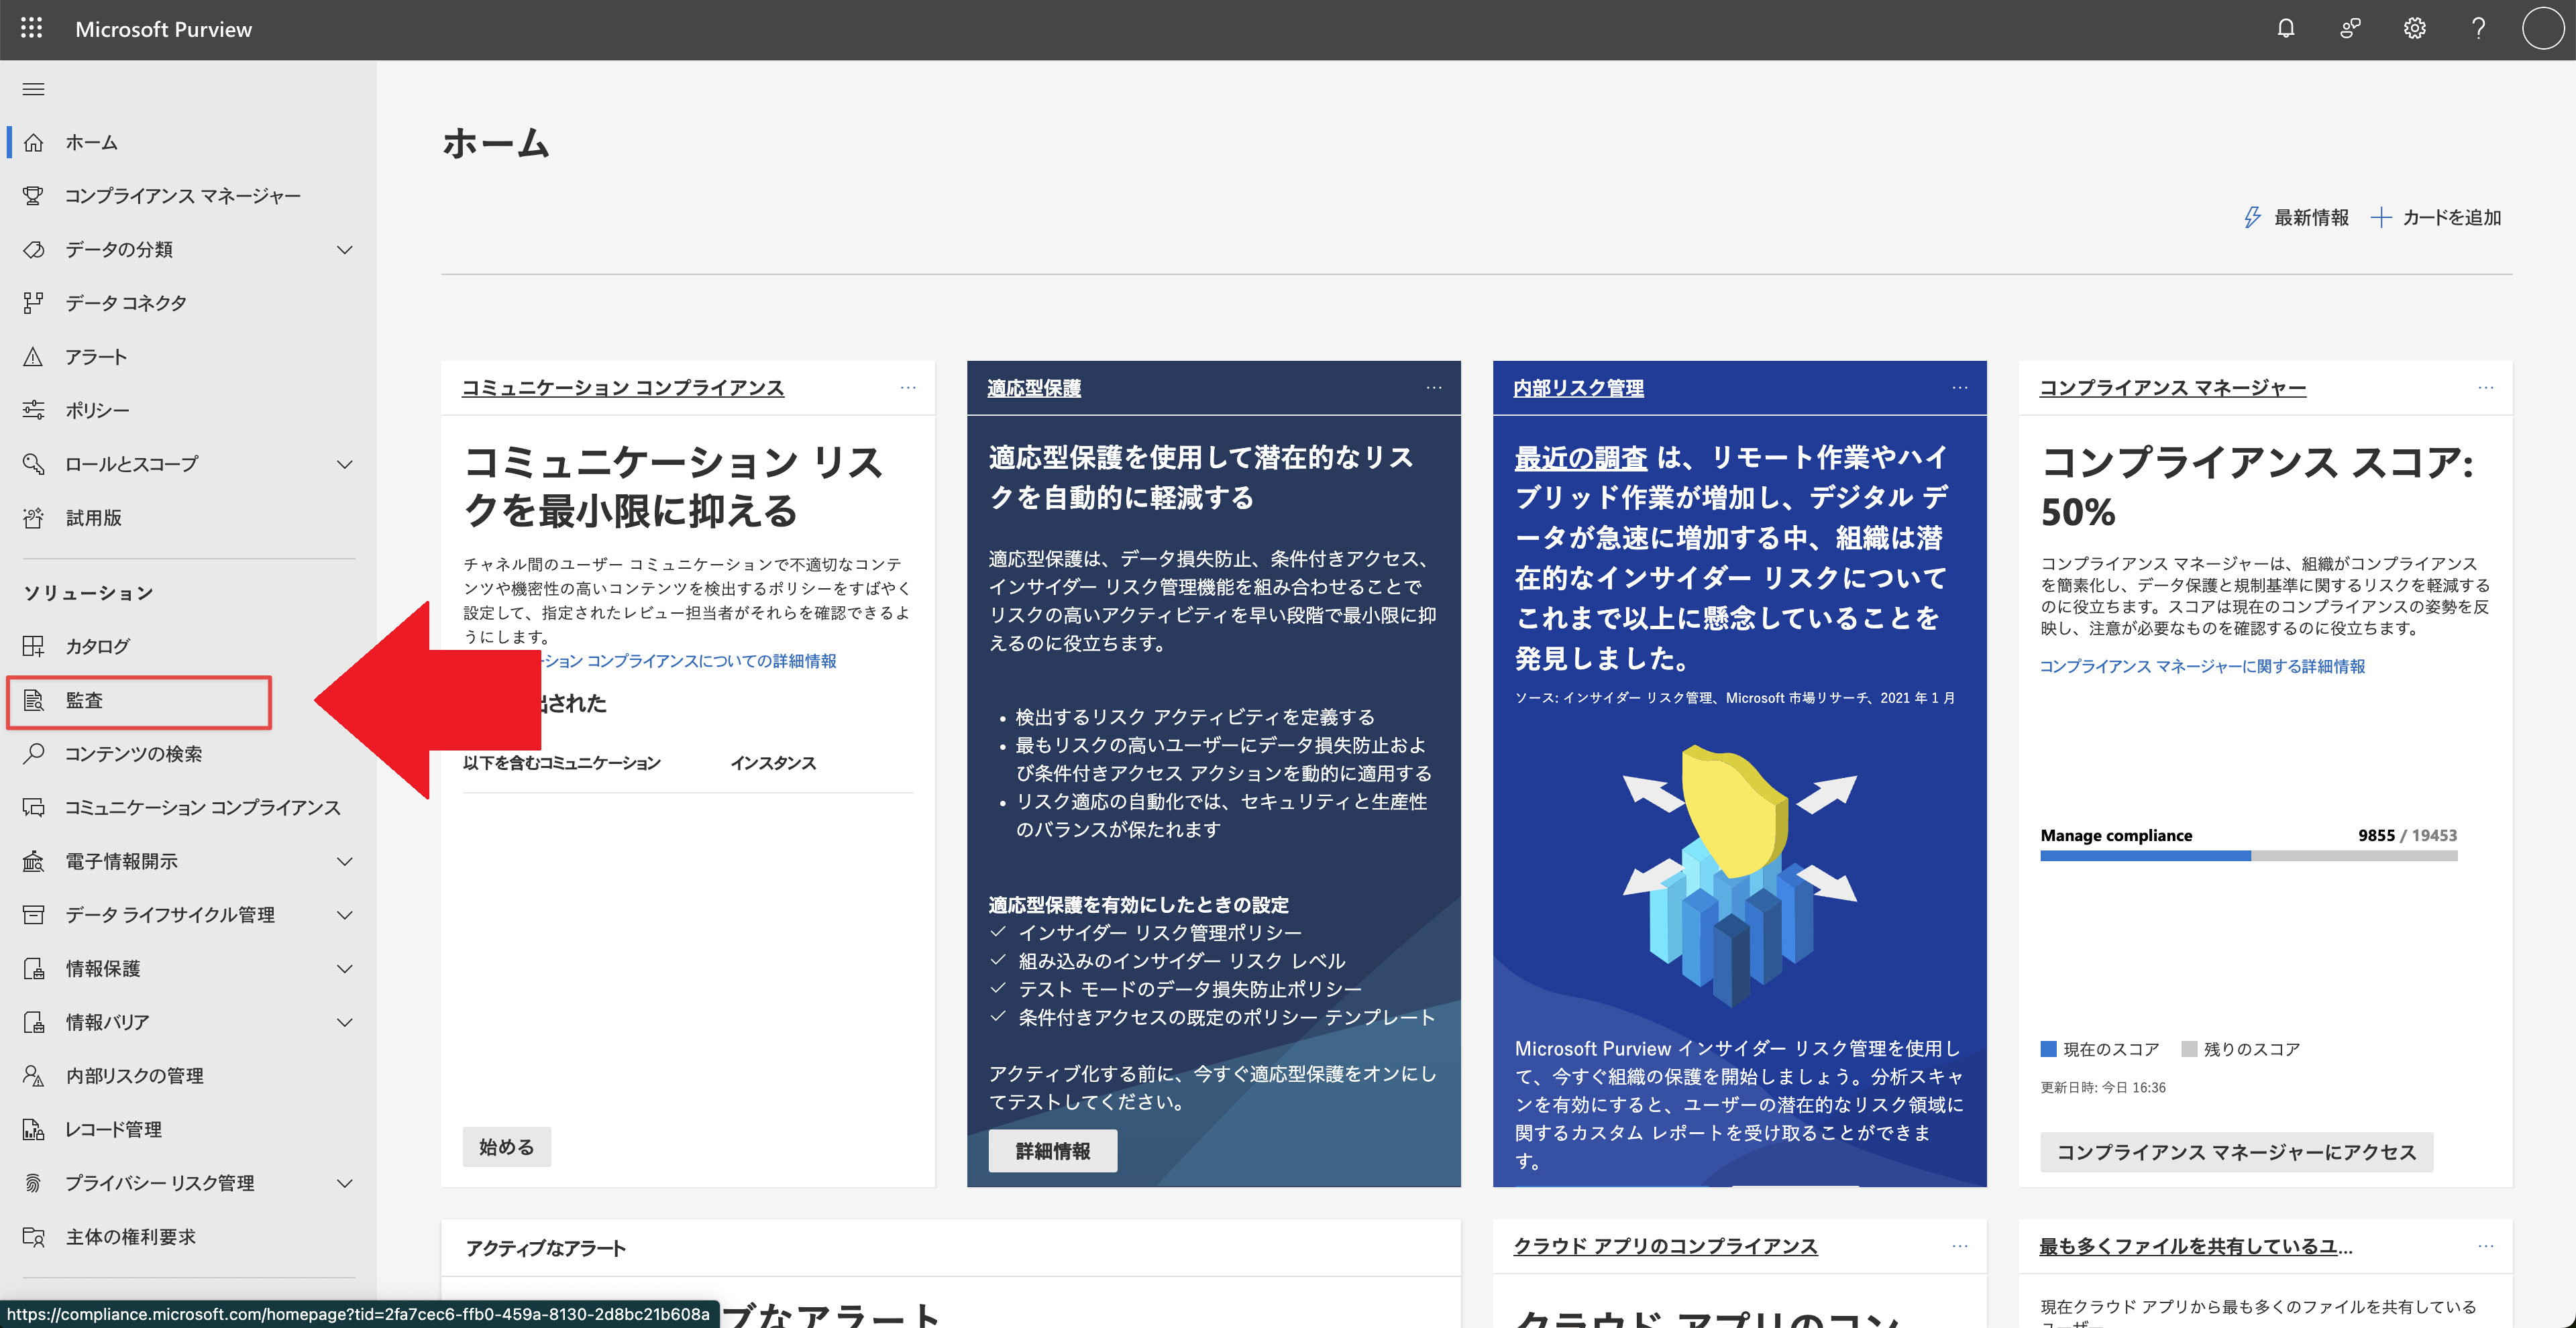
Task: Click the コンプライアンス マネージャー trophy icon in the sidebar
Action: click(34, 196)
